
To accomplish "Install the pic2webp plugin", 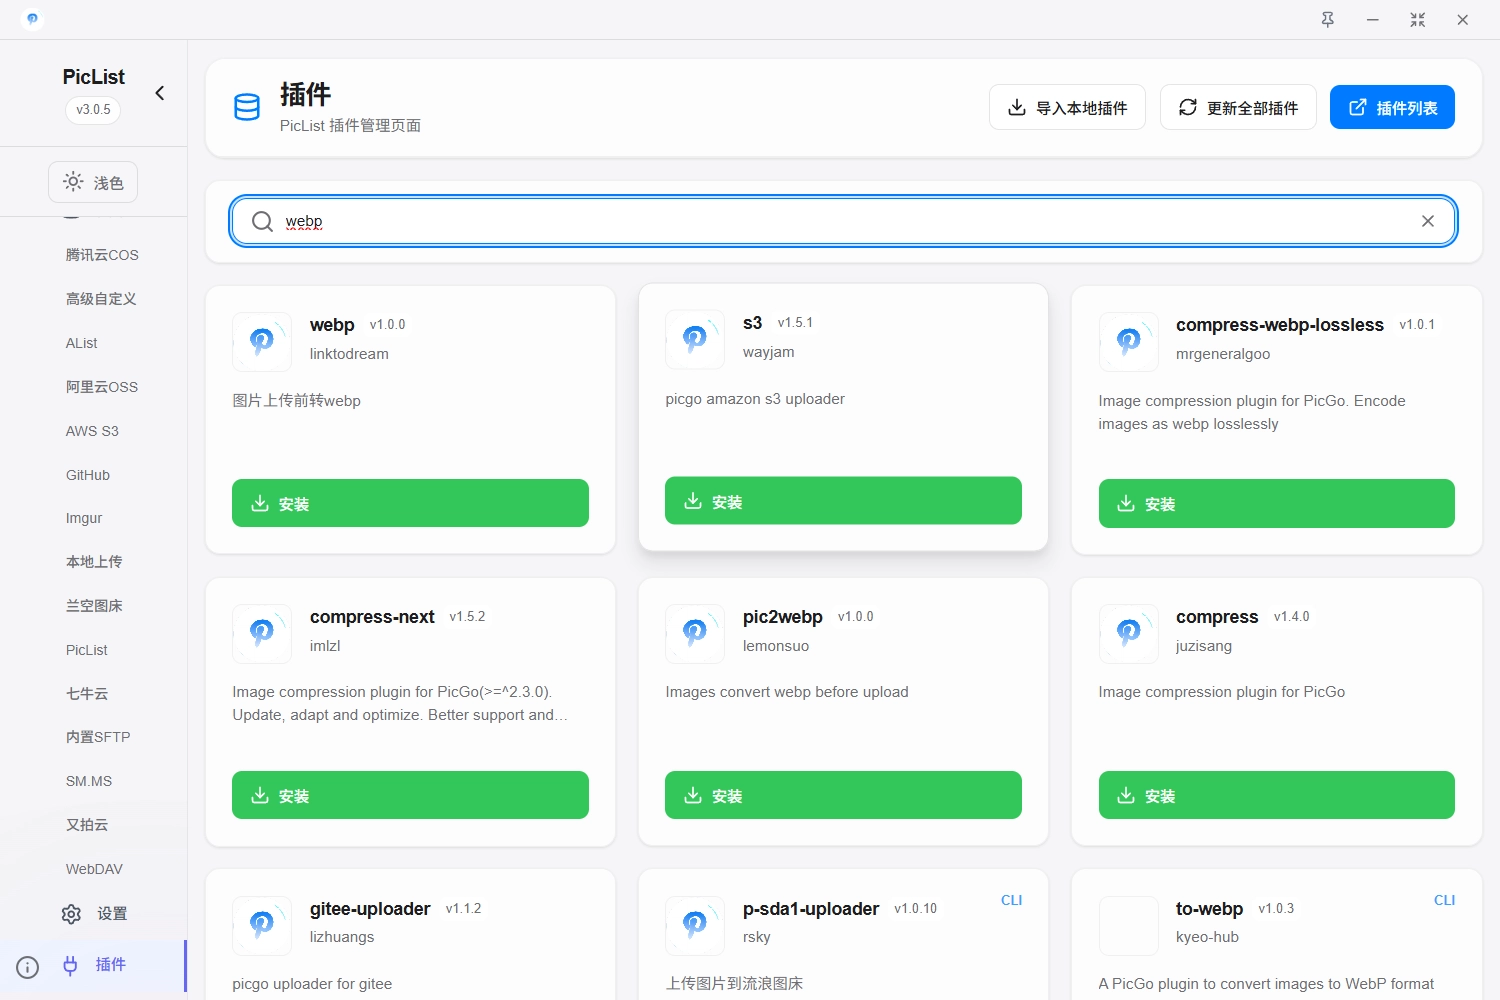I will click(843, 795).
